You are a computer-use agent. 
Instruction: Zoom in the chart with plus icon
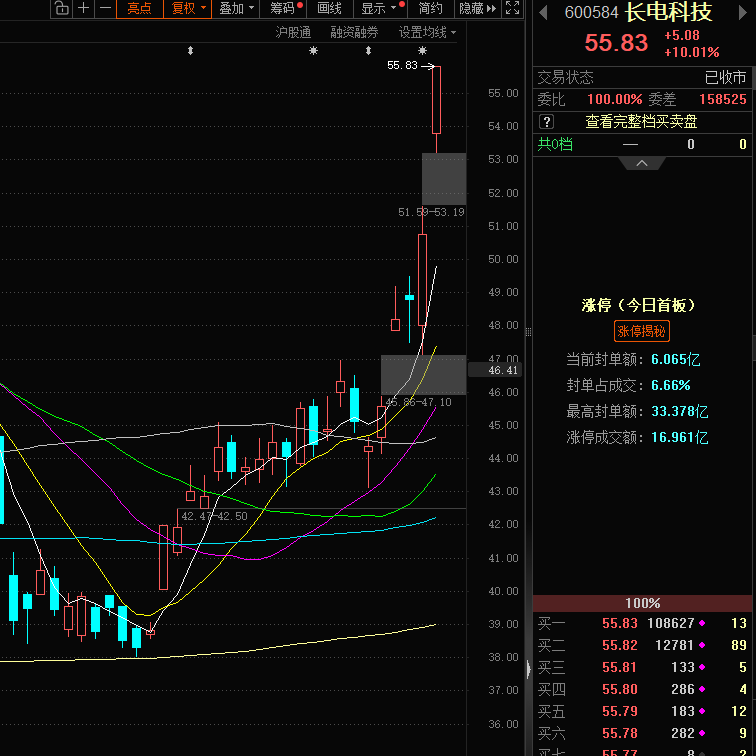point(83,8)
